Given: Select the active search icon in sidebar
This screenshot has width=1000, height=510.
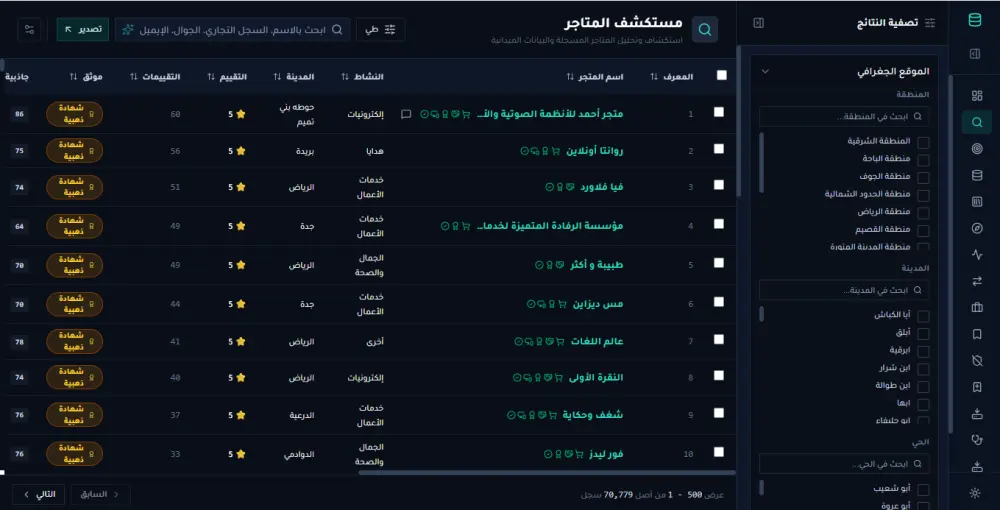Looking at the screenshot, I should pos(977,122).
